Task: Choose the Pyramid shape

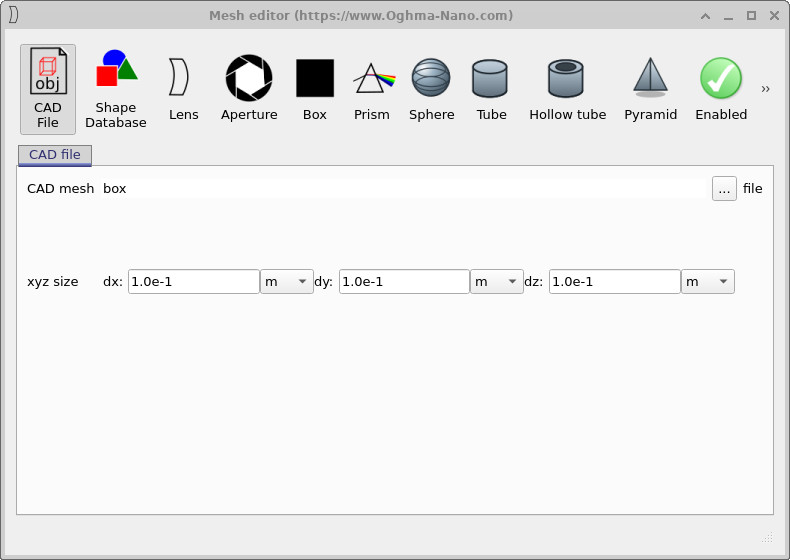Action: pyautogui.click(x=650, y=89)
